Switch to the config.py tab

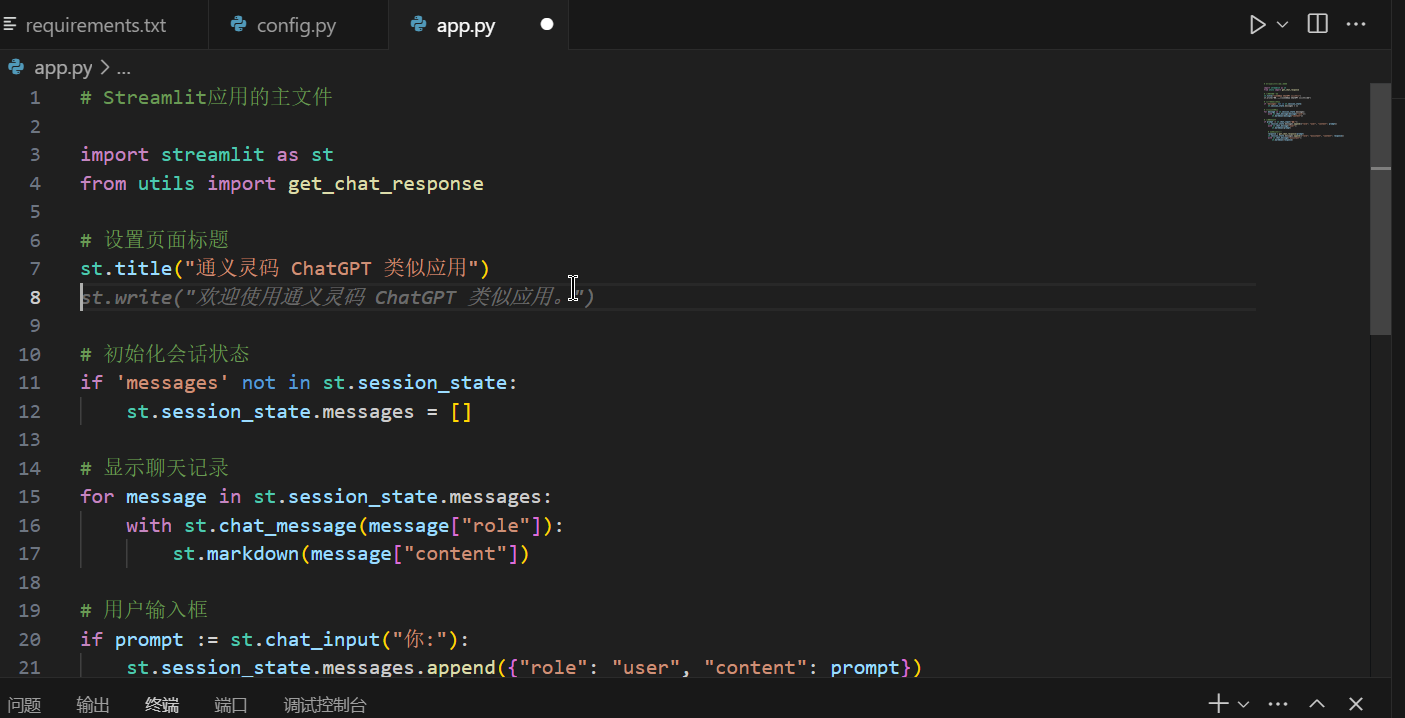pos(296,26)
